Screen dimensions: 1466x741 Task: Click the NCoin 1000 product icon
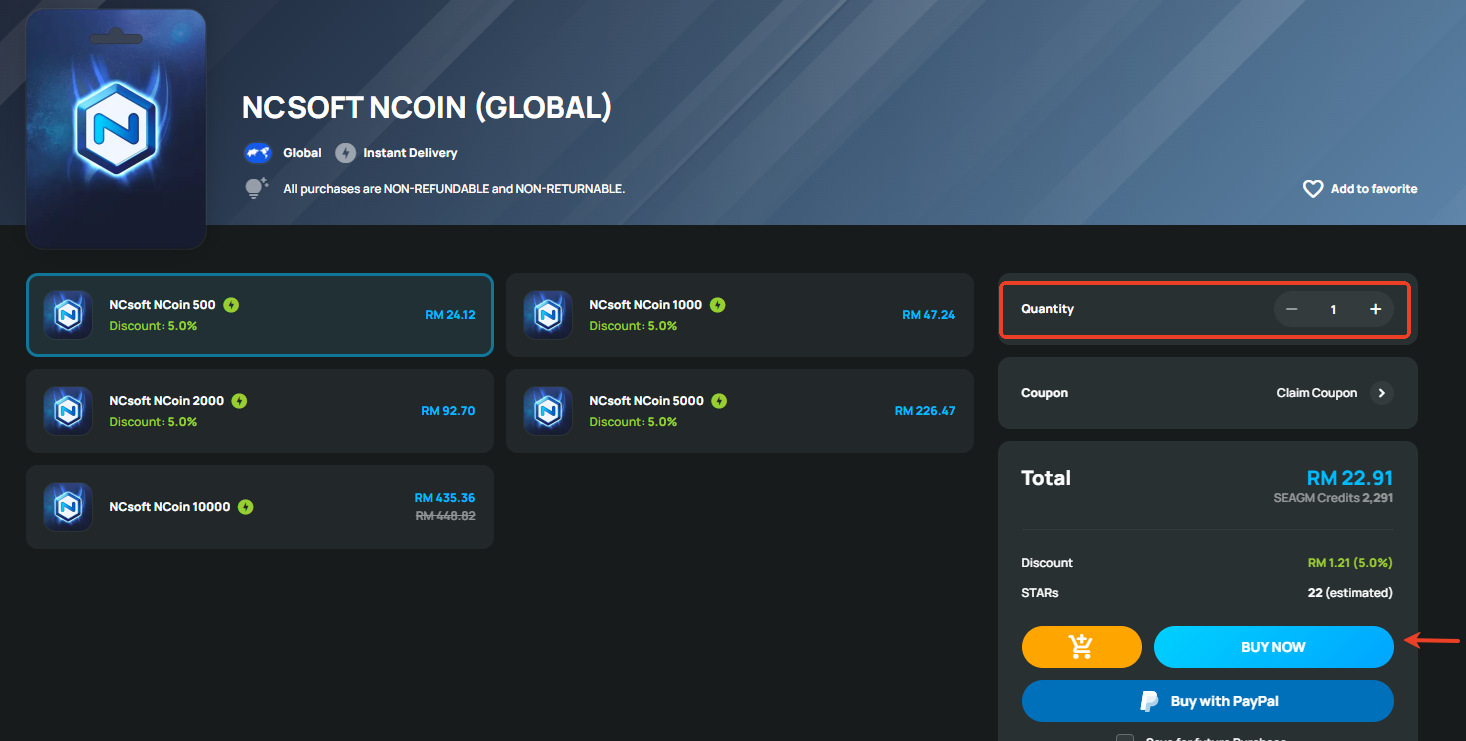tap(548, 315)
